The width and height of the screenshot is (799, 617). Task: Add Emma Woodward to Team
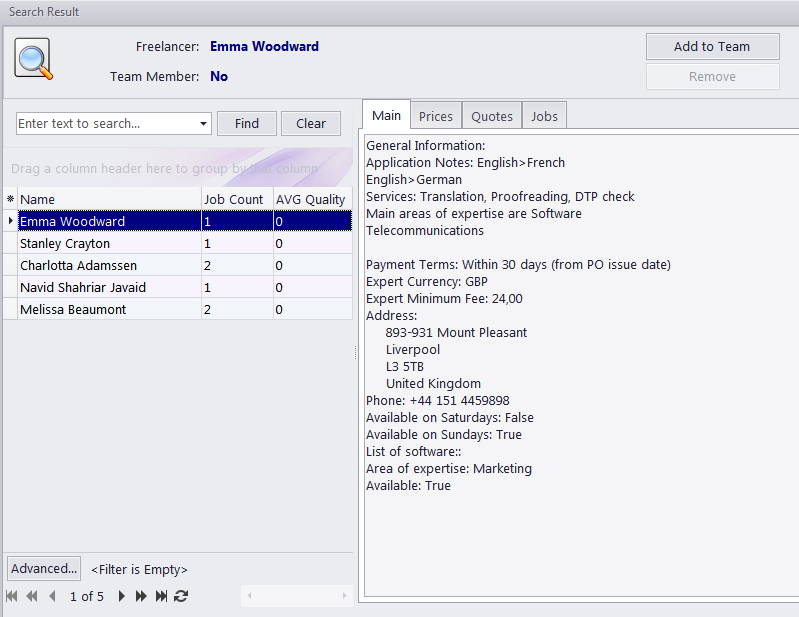712,46
